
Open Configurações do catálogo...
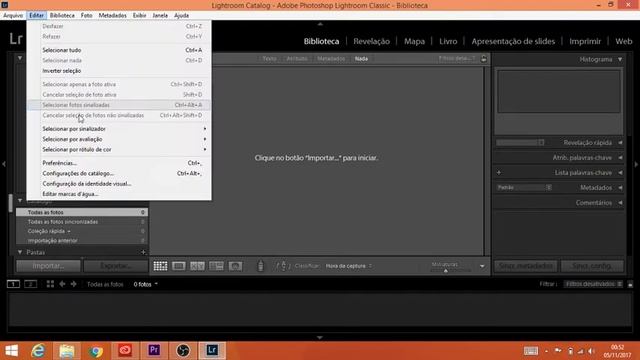pos(119,173)
